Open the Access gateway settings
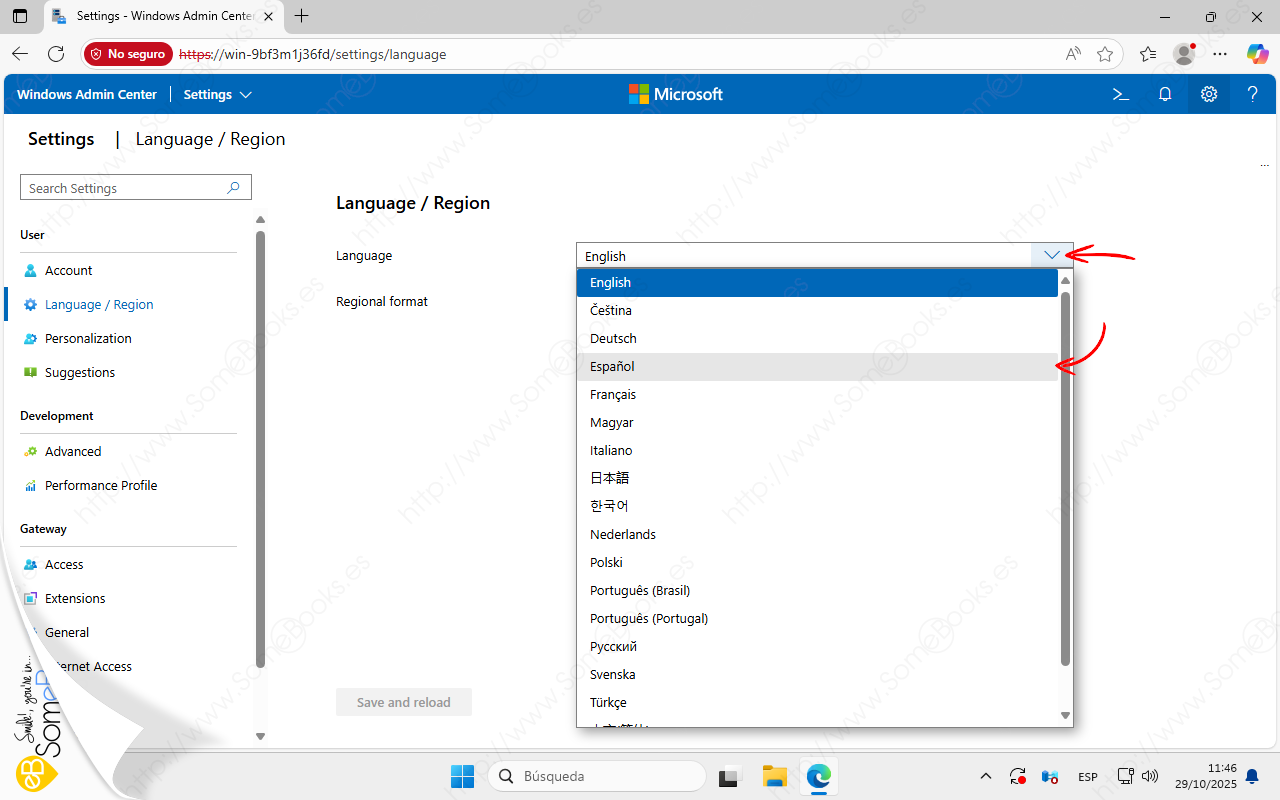Image resolution: width=1280 pixels, height=800 pixels. coord(64,564)
